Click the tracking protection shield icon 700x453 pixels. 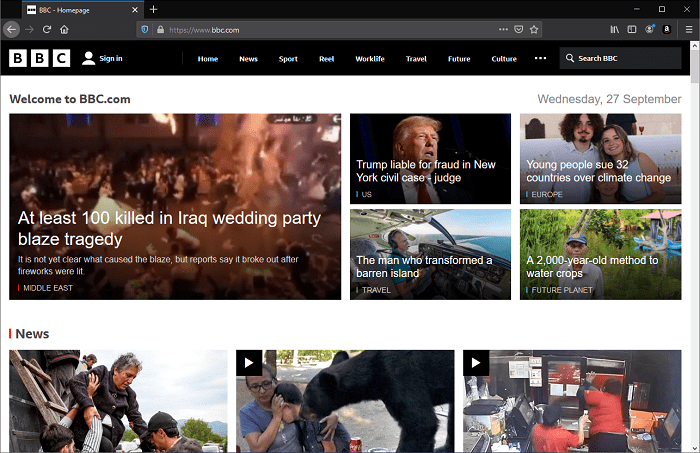(x=144, y=30)
